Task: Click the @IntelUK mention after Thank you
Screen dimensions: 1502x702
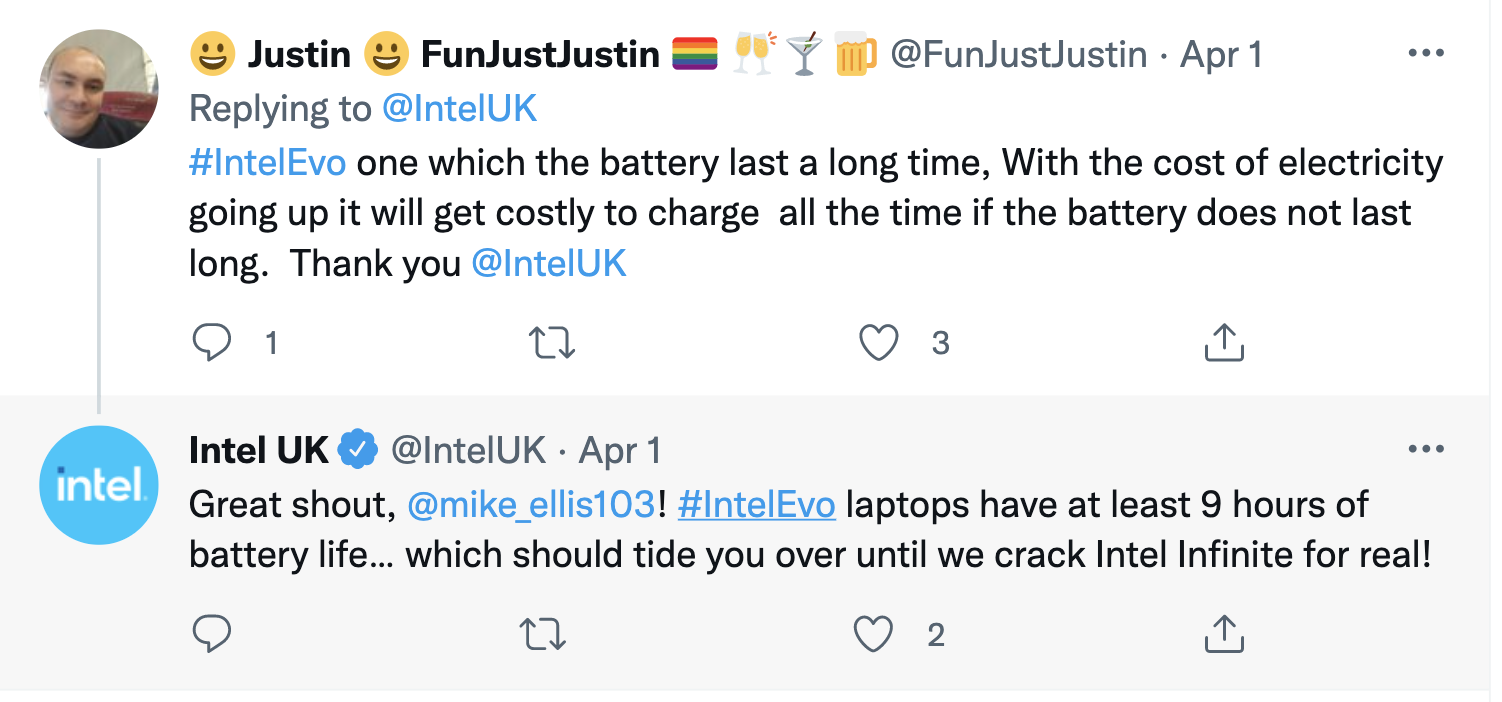Action: coord(548,263)
